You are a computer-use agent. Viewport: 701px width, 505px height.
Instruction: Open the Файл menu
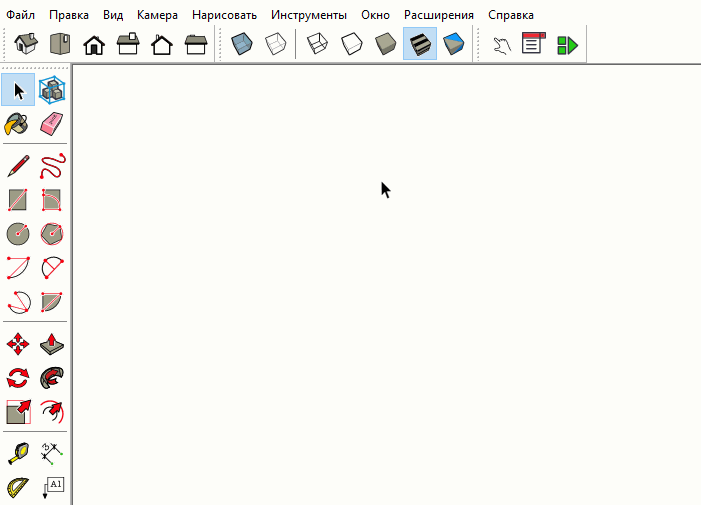tap(20, 15)
